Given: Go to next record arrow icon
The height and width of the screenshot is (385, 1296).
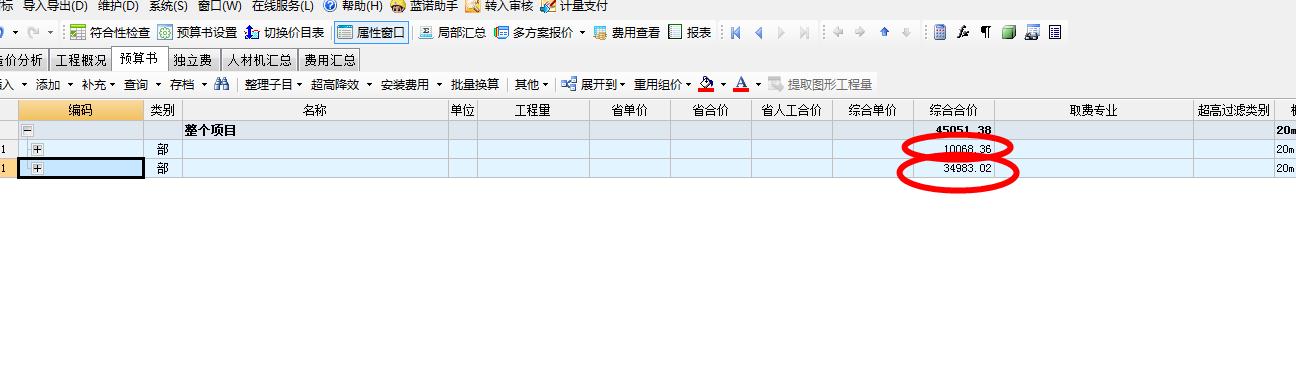Looking at the screenshot, I should (x=782, y=32).
